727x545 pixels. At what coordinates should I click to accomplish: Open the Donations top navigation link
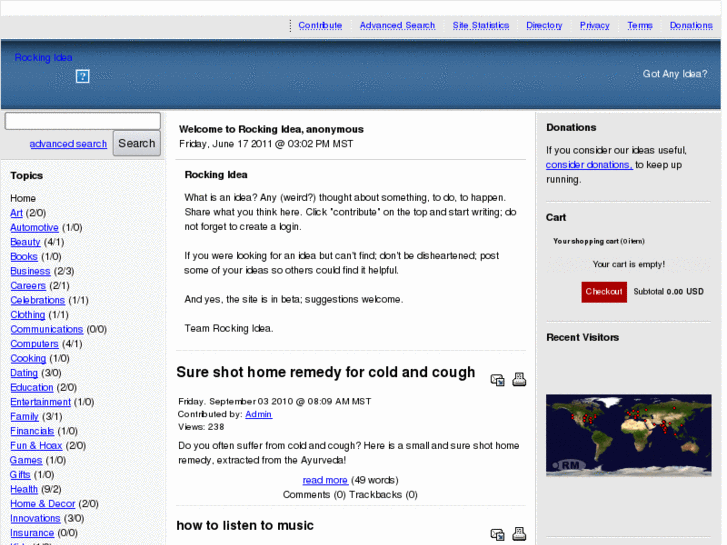691,26
